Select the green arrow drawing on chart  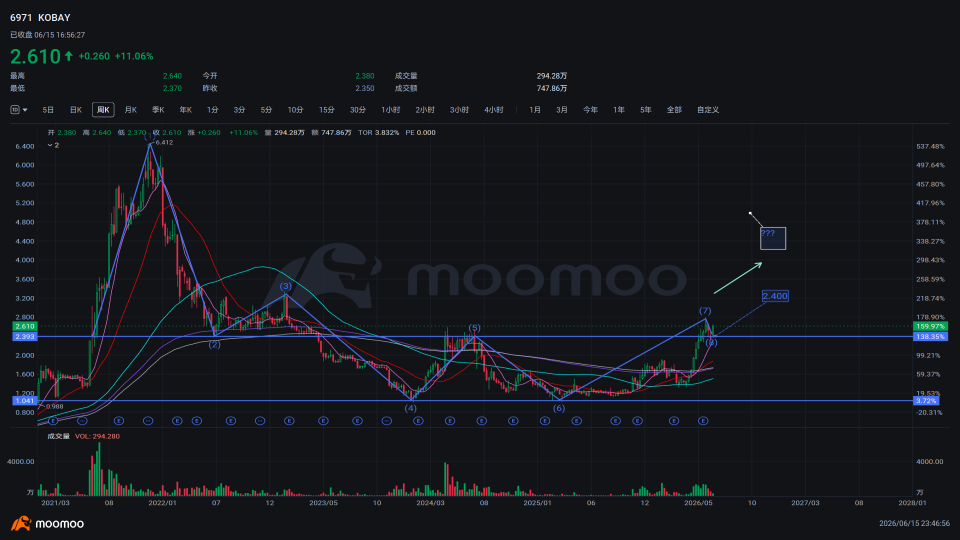coord(738,278)
